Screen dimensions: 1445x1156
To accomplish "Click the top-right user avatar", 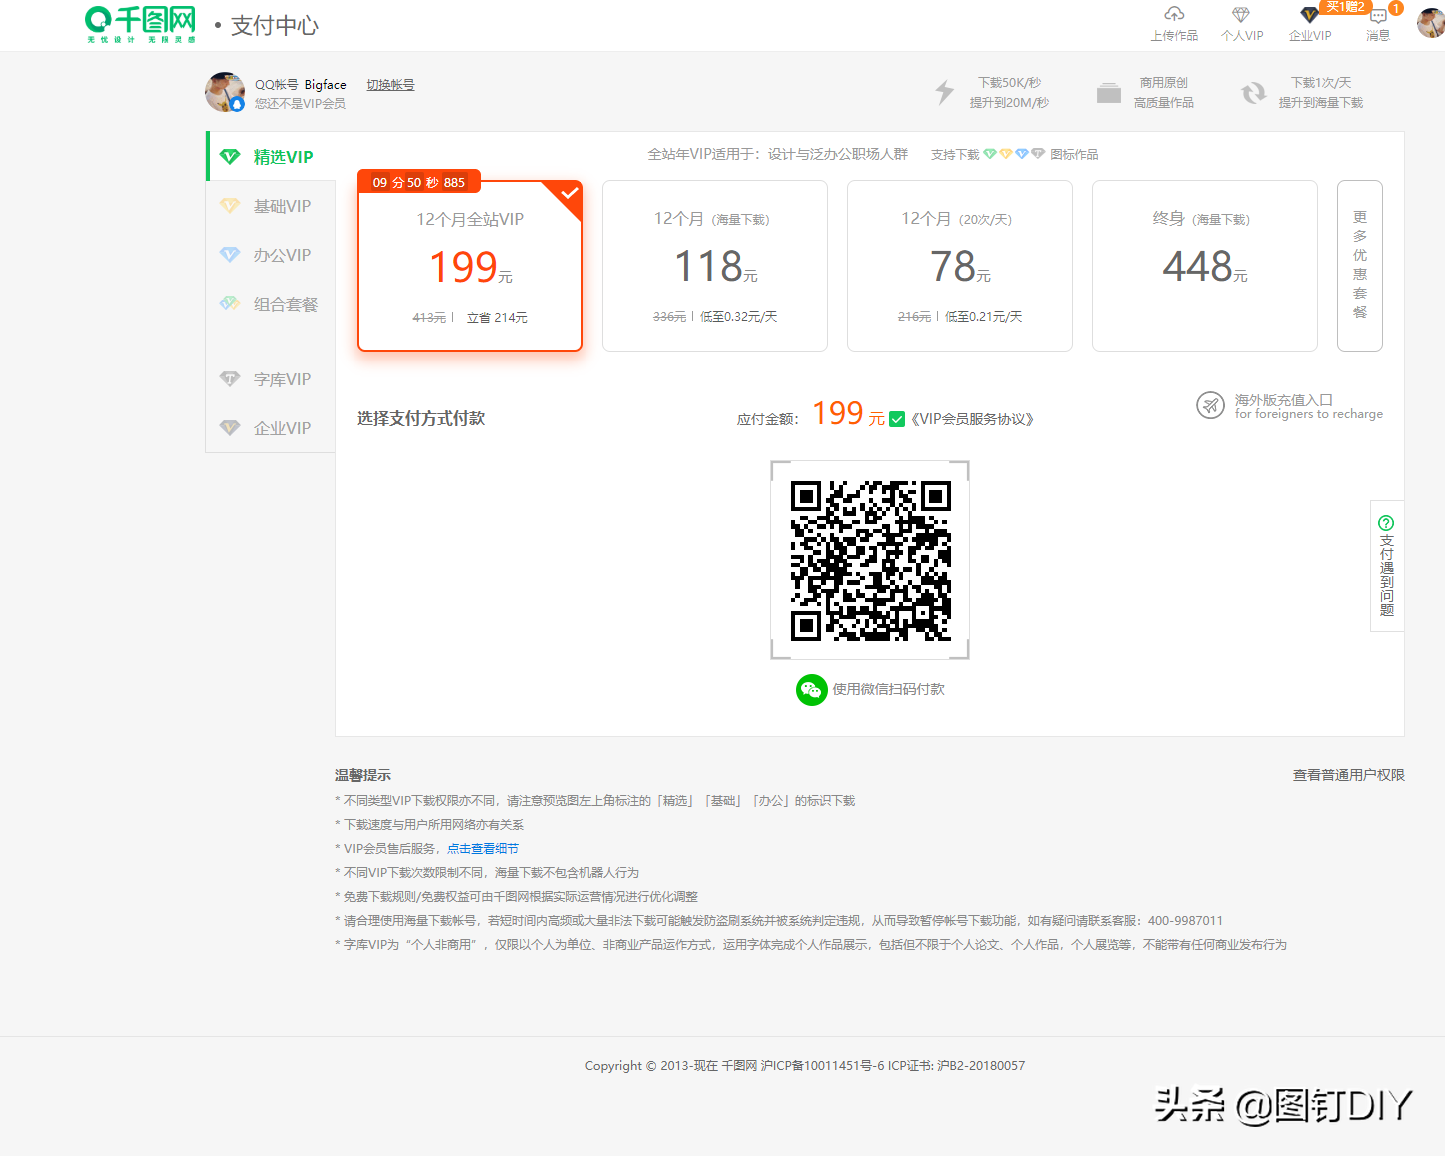I will (x=1431, y=22).
